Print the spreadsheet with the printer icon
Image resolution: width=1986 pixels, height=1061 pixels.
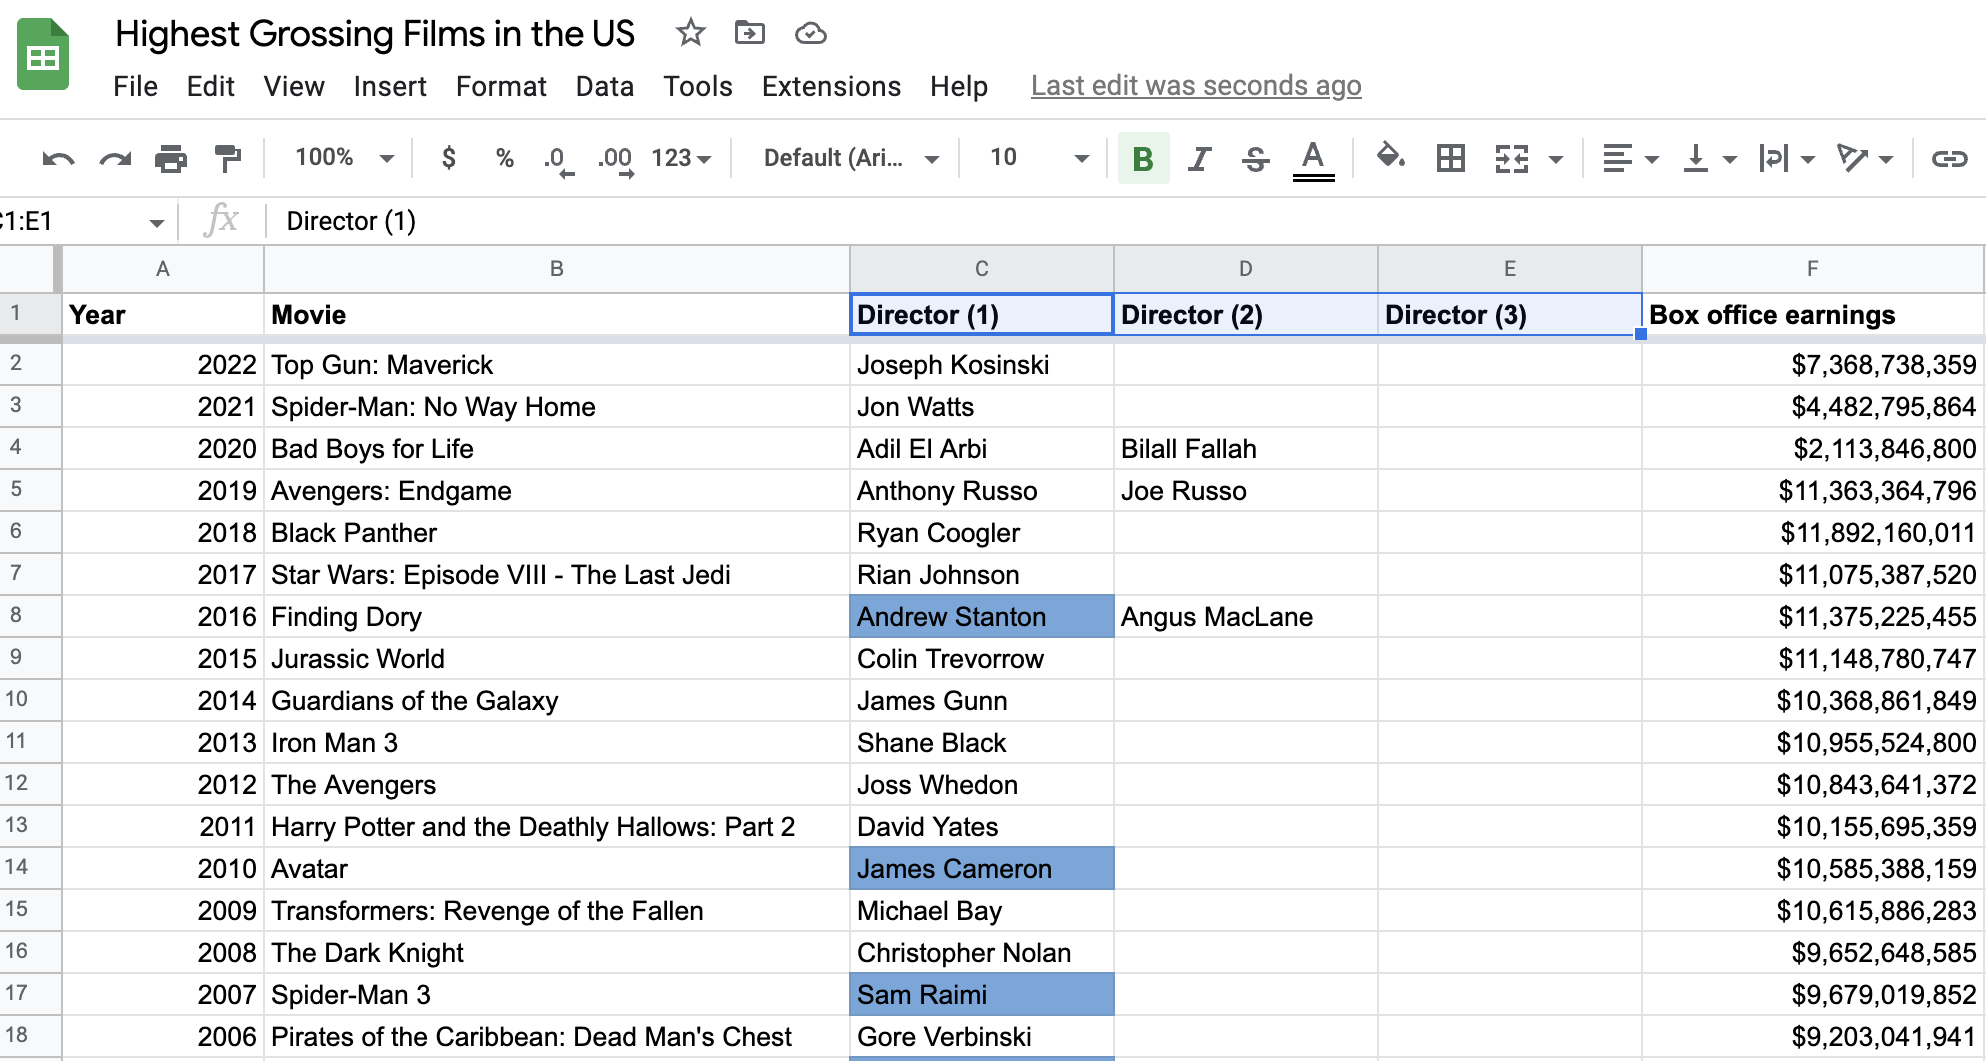point(171,158)
